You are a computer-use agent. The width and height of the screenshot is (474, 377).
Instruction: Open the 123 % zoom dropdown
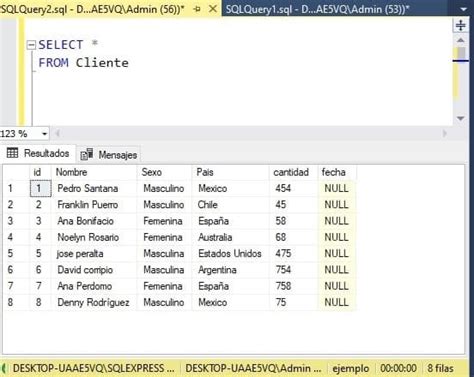(44, 134)
